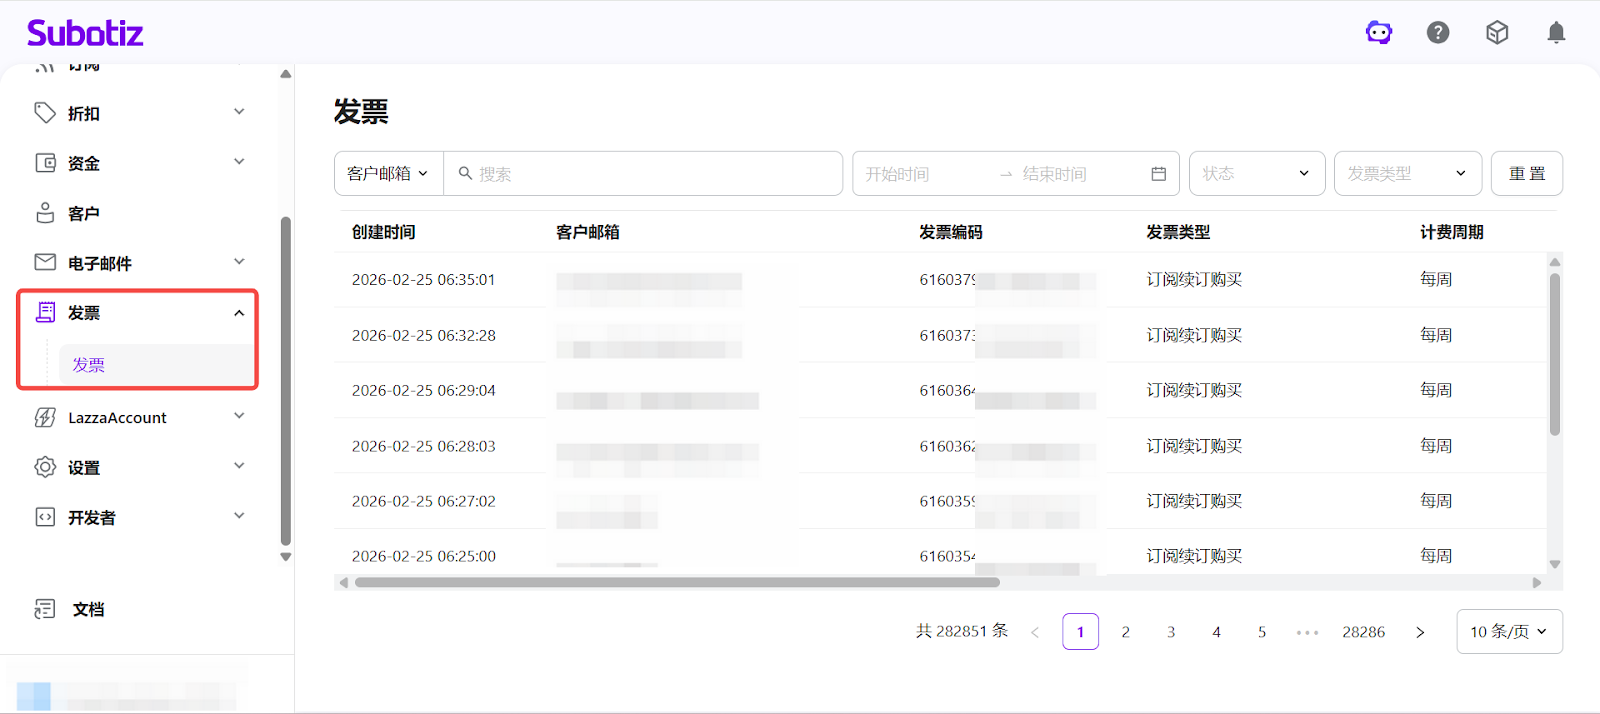Click the horizontal table scrollbar
Screen dimensions: 1600x714
tap(677, 582)
